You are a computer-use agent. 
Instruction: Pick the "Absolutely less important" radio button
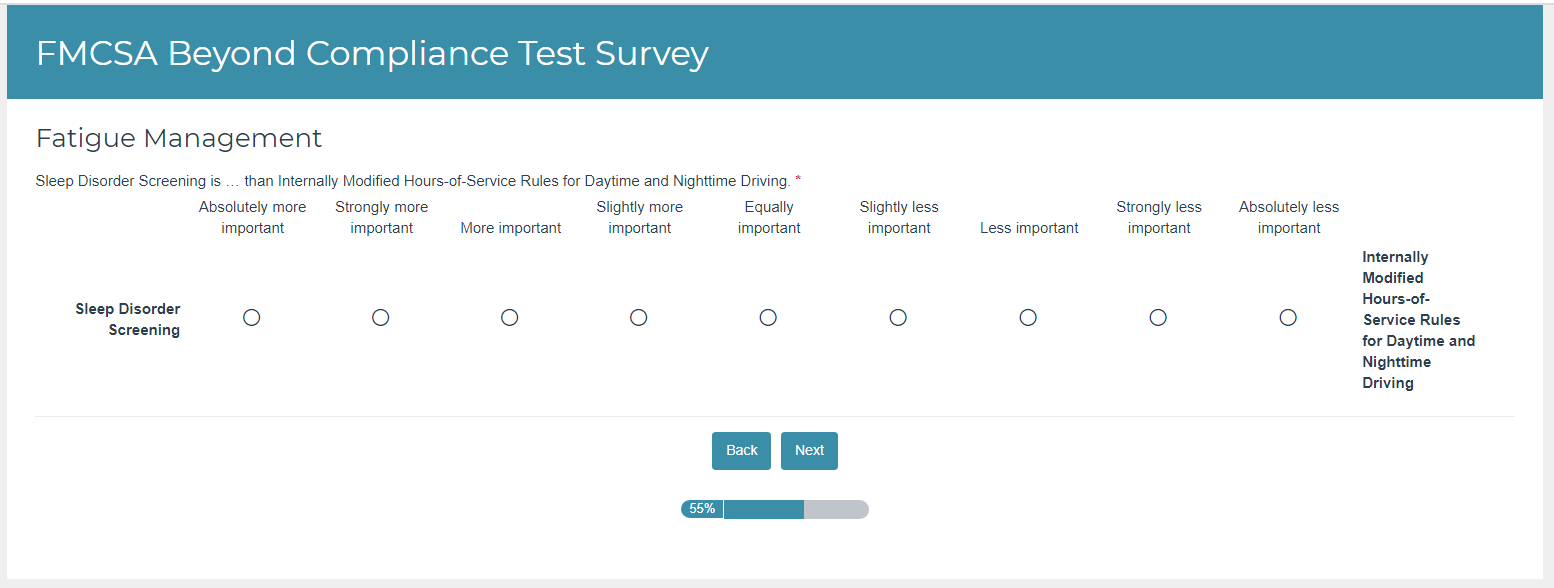click(1288, 317)
